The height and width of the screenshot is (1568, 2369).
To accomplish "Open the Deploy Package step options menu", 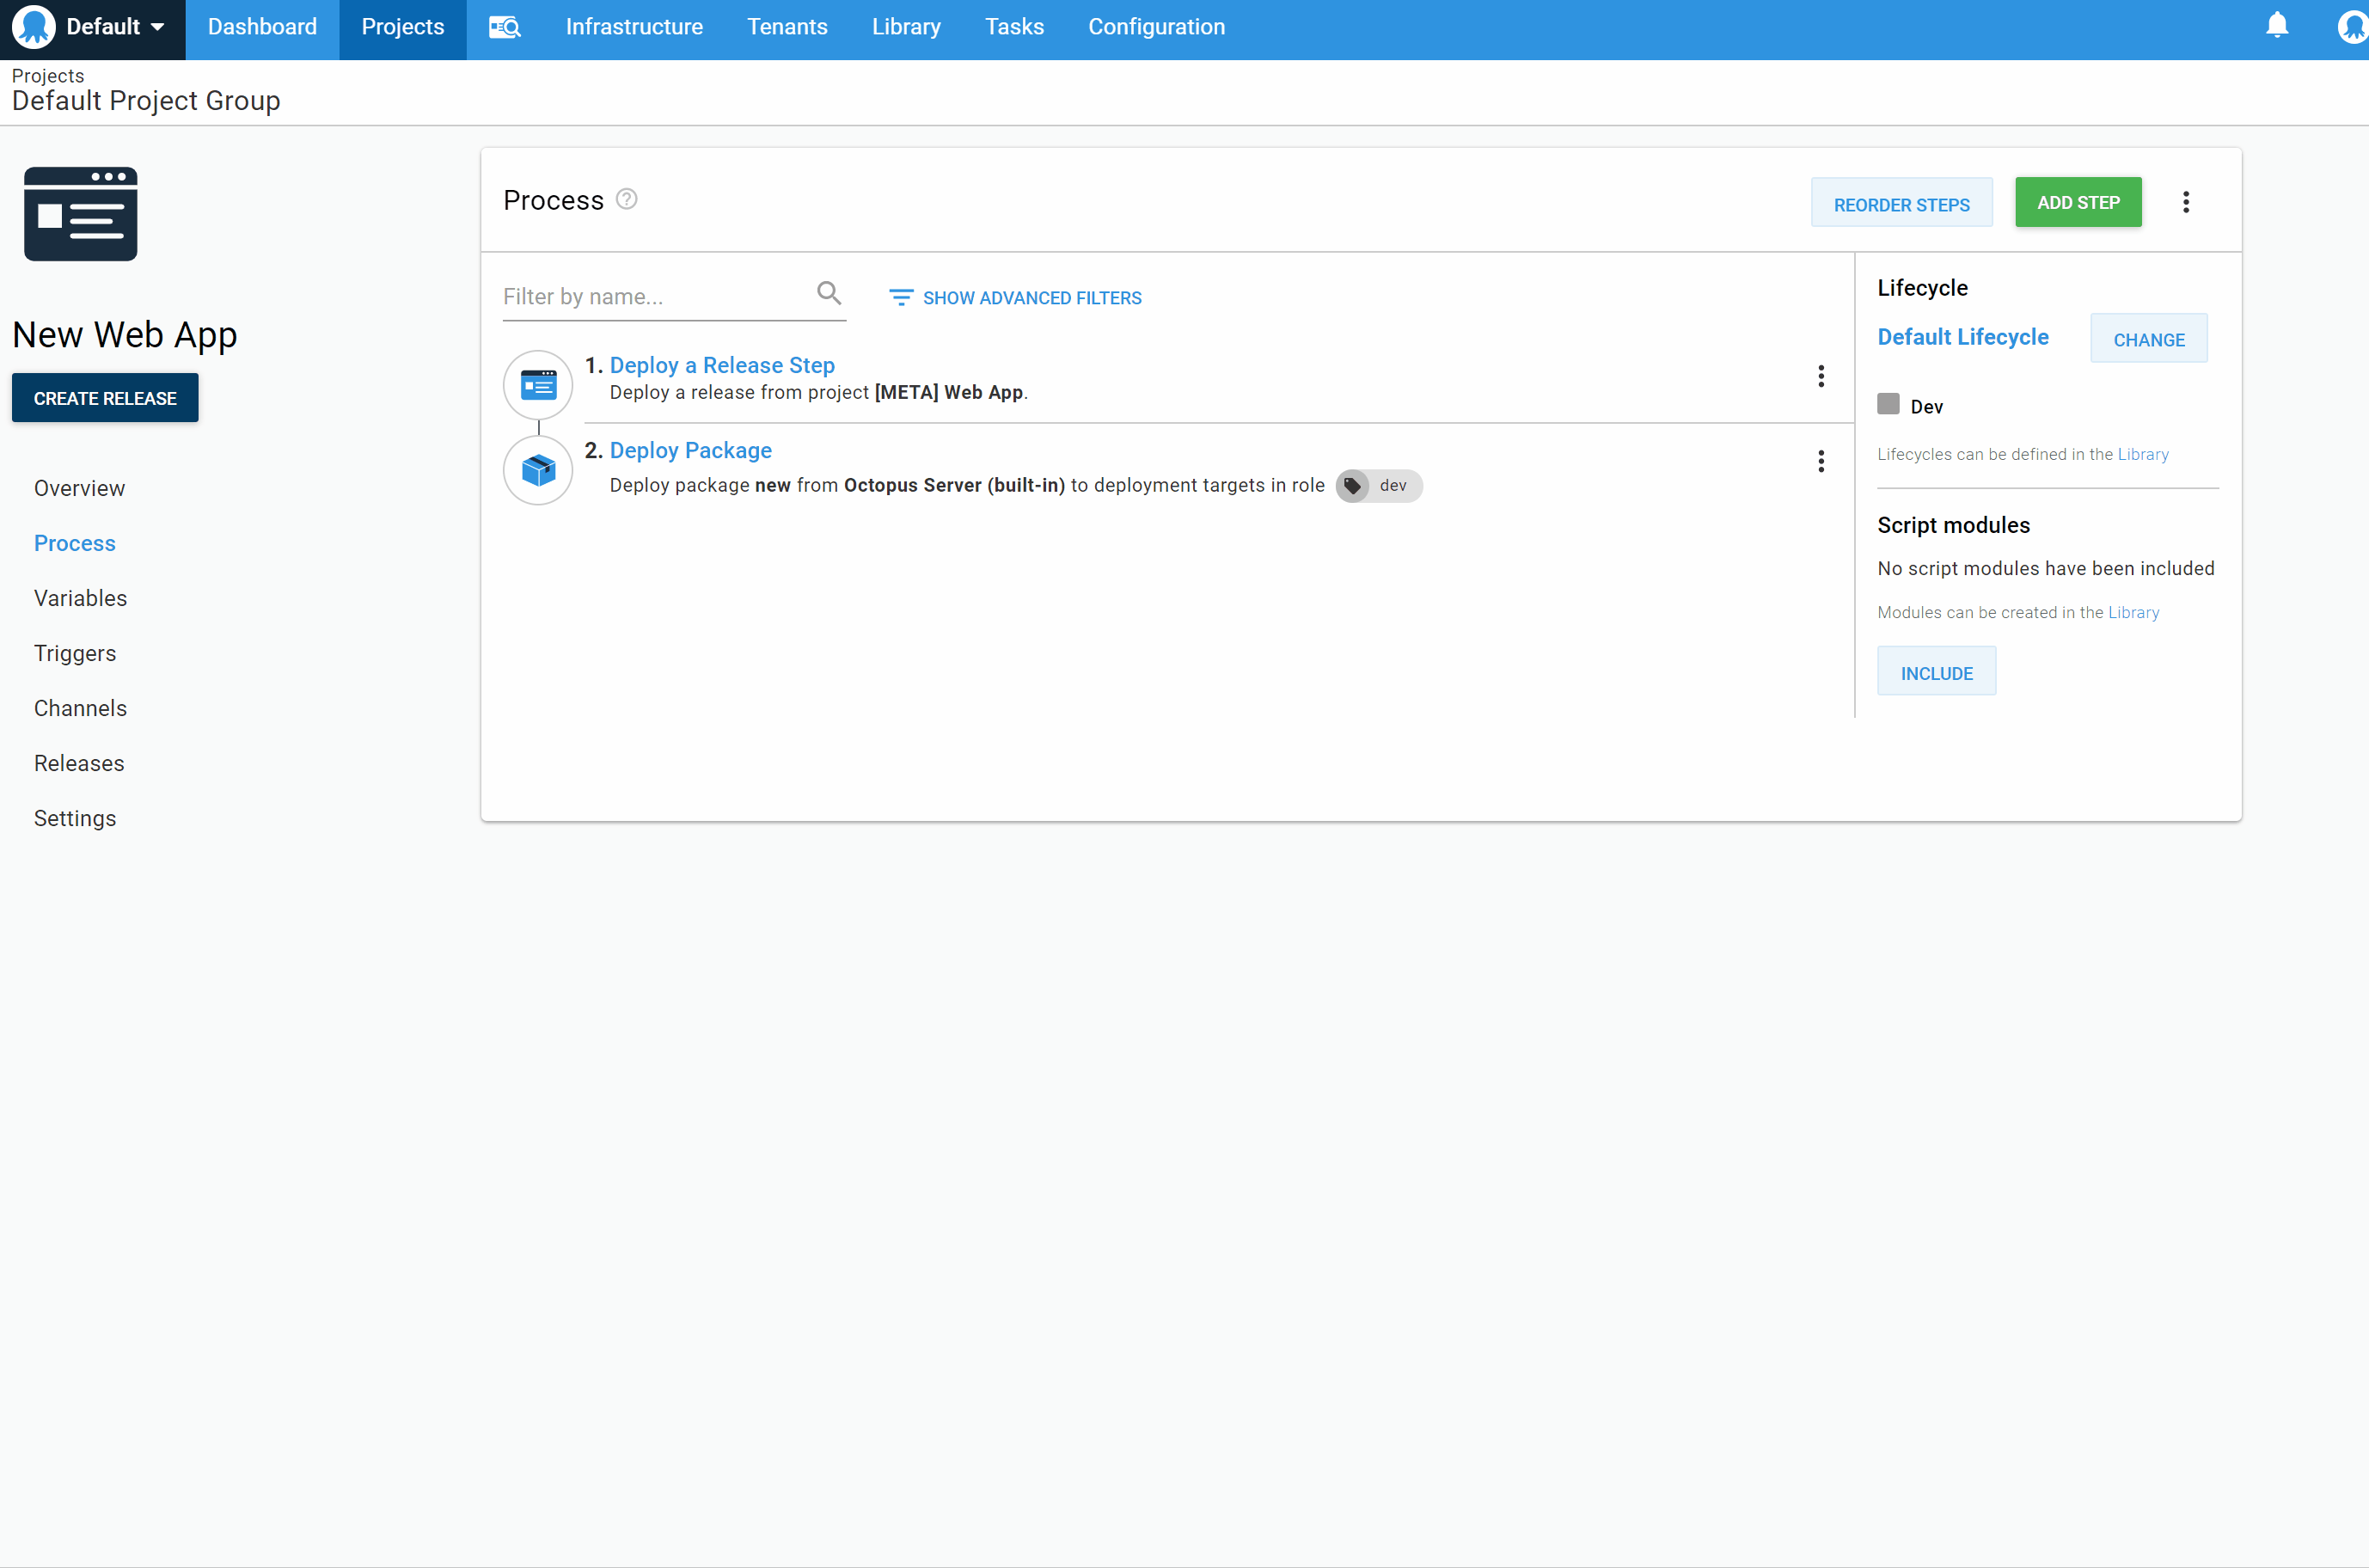I will pyautogui.click(x=1821, y=461).
